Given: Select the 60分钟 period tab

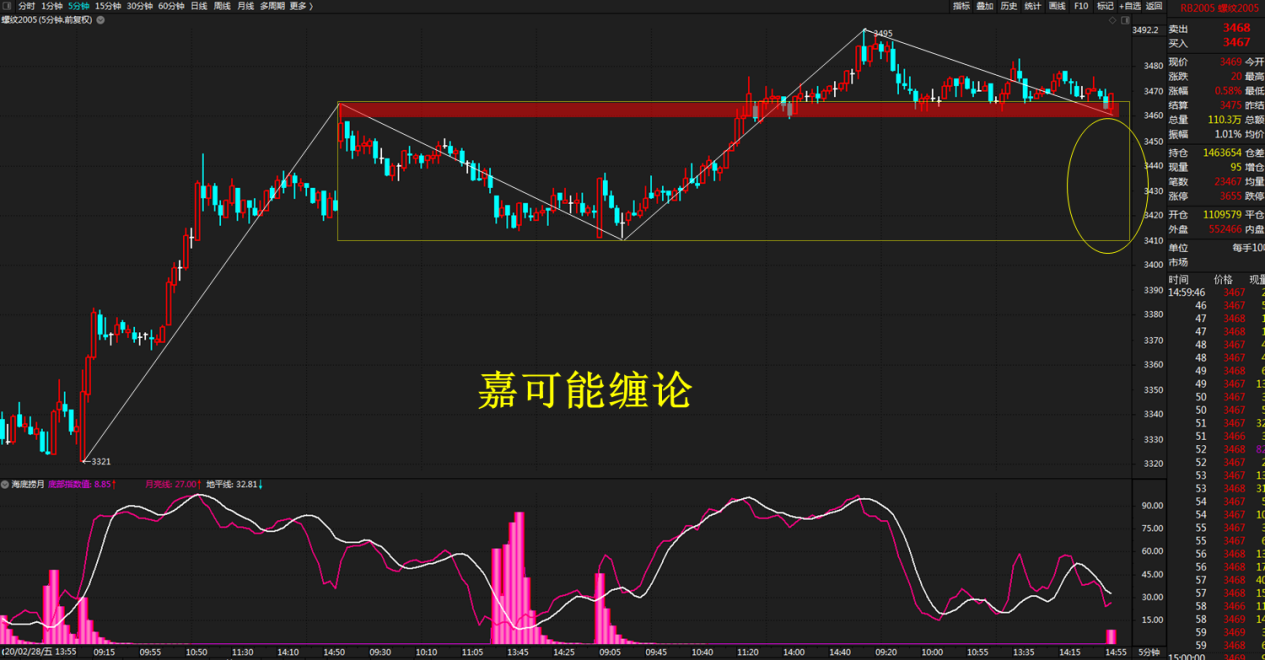Looking at the screenshot, I should tap(172, 6).
